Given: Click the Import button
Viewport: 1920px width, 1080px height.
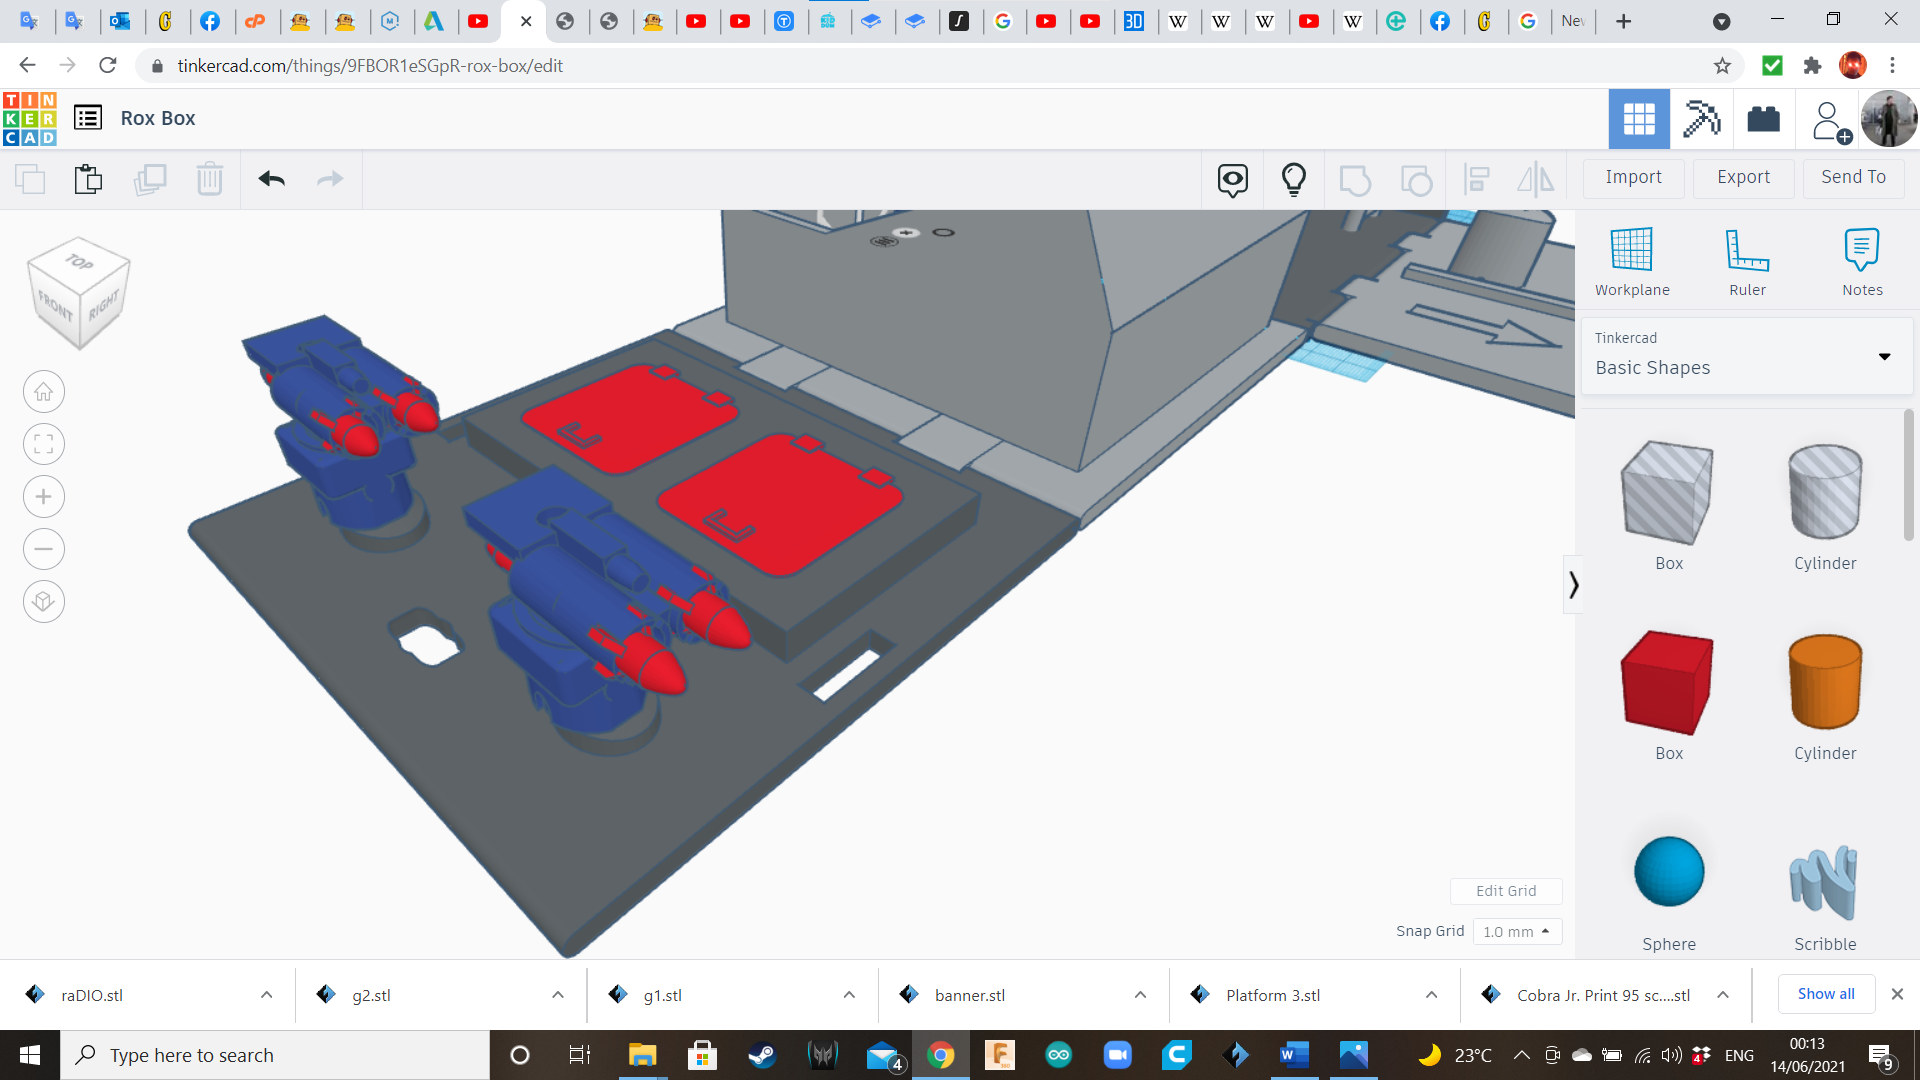Looking at the screenshot, I should 1633,177.
